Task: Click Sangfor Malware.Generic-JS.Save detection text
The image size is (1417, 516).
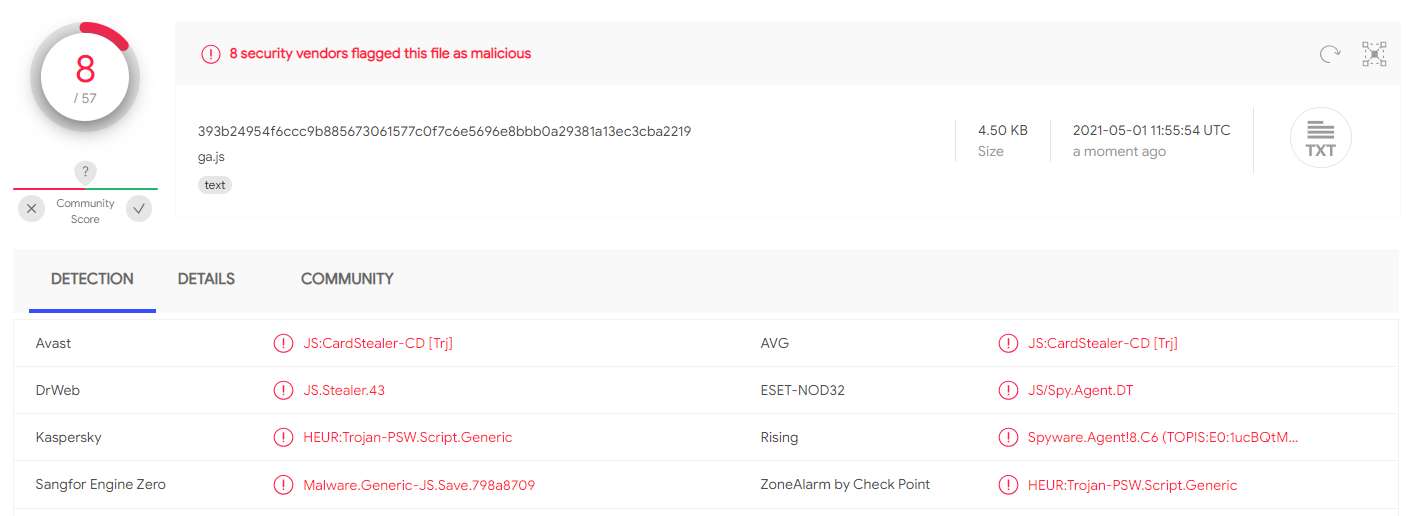Action: click(x=419, y=485)
